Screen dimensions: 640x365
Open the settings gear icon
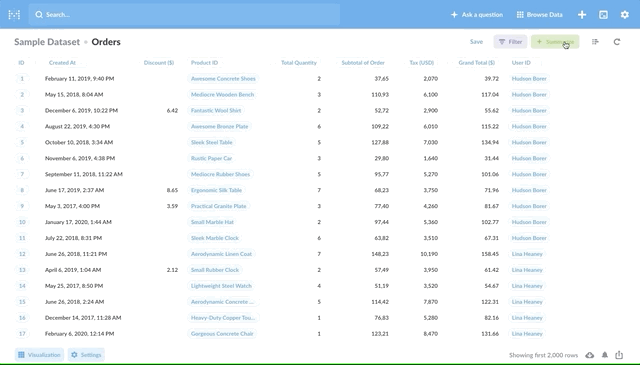pos(625,15)
